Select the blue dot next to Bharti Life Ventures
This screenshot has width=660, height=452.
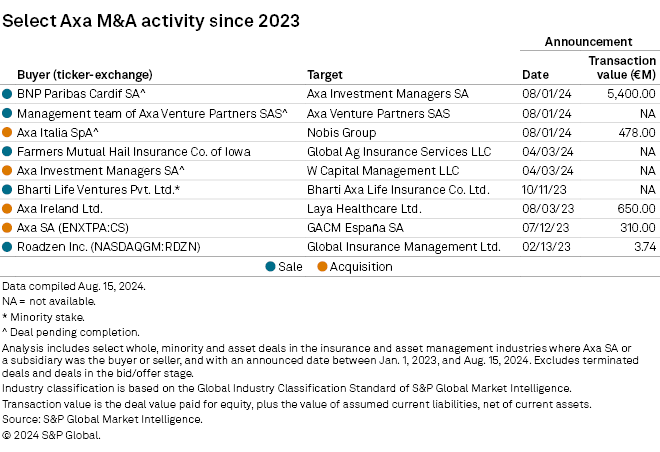click(8, 189)
